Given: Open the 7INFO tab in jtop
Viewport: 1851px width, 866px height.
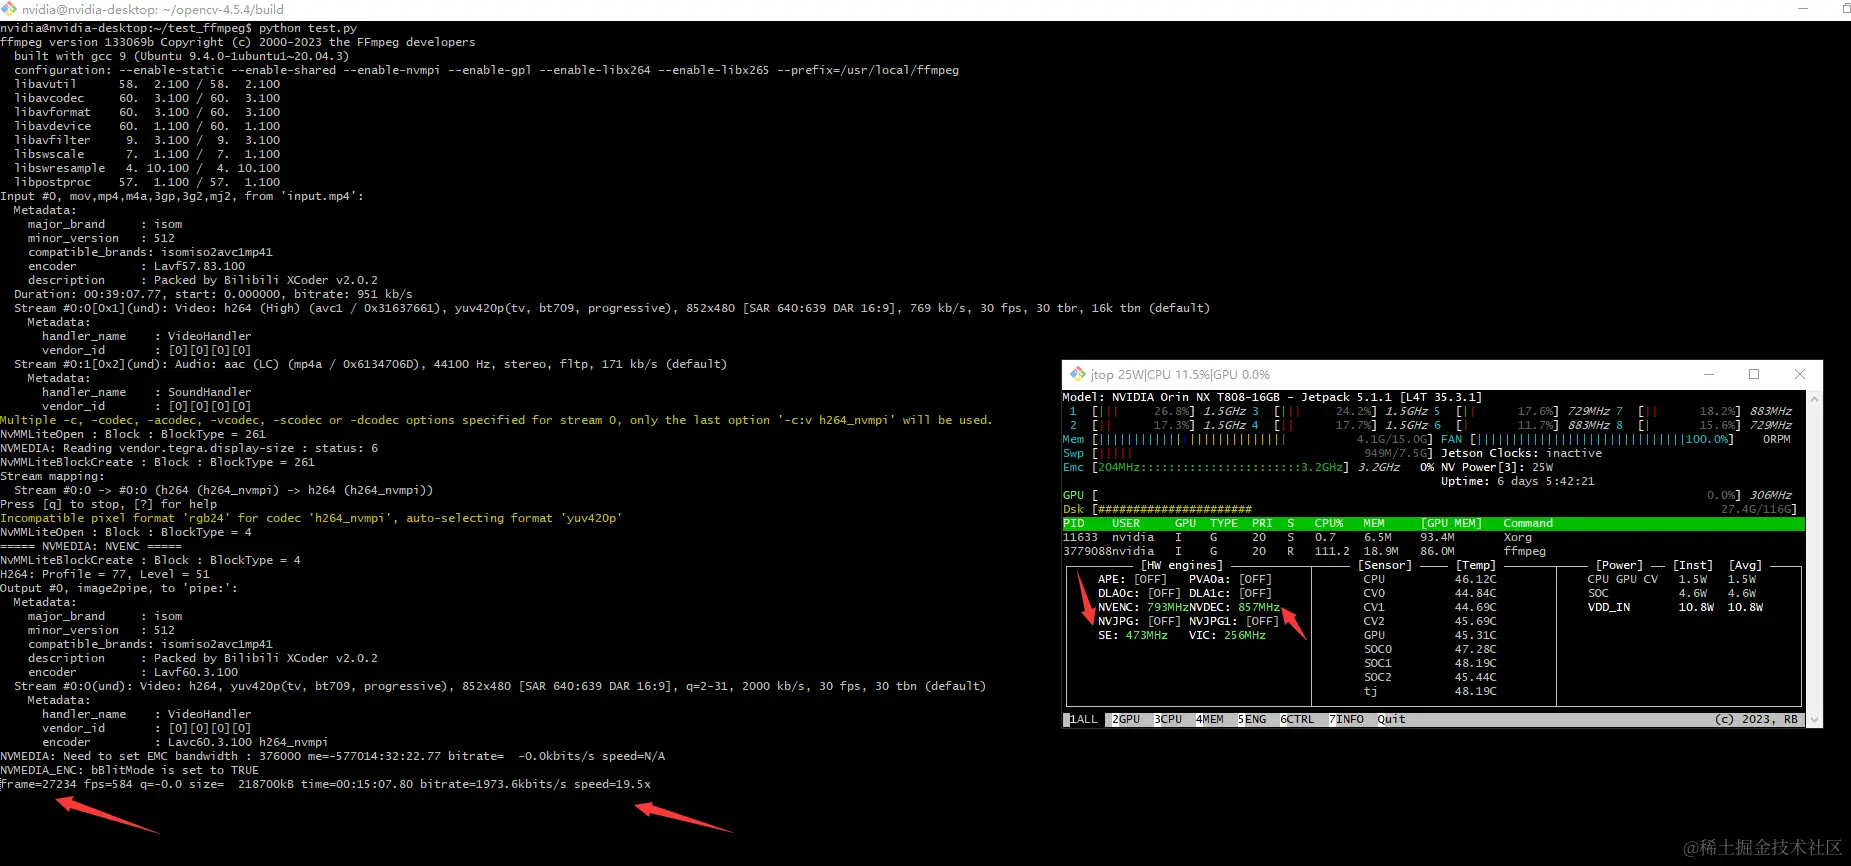Looking at the screenshot, I should pos(1346,719).
